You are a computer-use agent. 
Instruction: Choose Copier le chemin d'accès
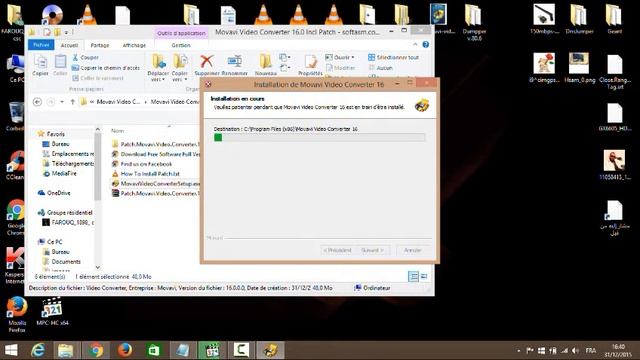pyautogui.click(x=106, y=68)
